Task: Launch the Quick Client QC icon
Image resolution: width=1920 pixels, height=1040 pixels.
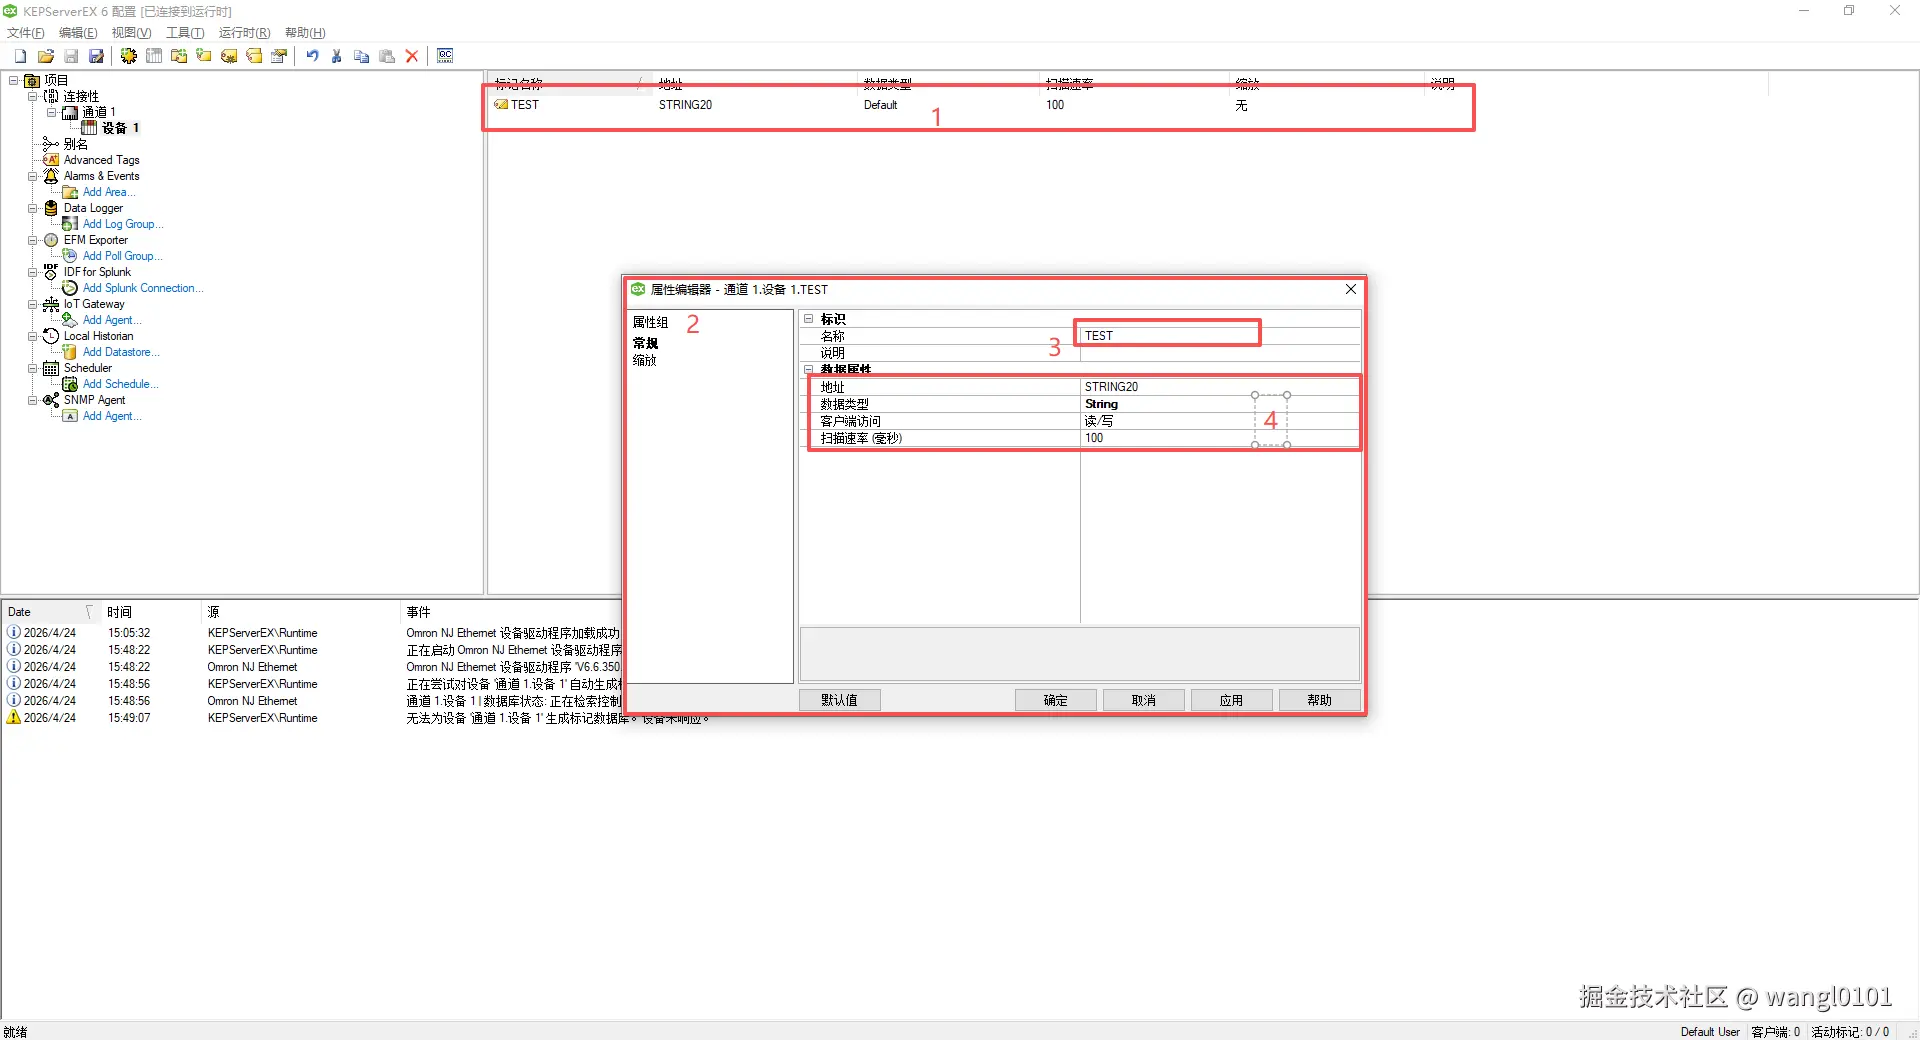Action: 445,56
